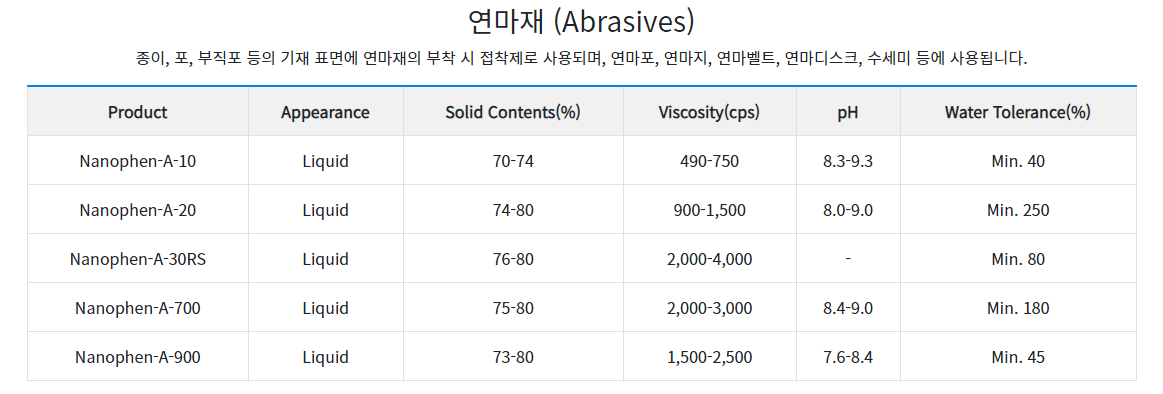This screenshot has height=394, width=1163.
Task: Click the viscosity value 1,500-2,500
Action: click(710, 357)
